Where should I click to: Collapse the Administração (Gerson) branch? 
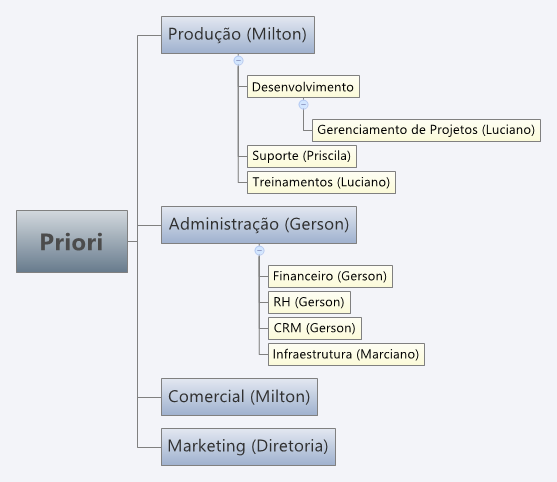pos(259,250)
